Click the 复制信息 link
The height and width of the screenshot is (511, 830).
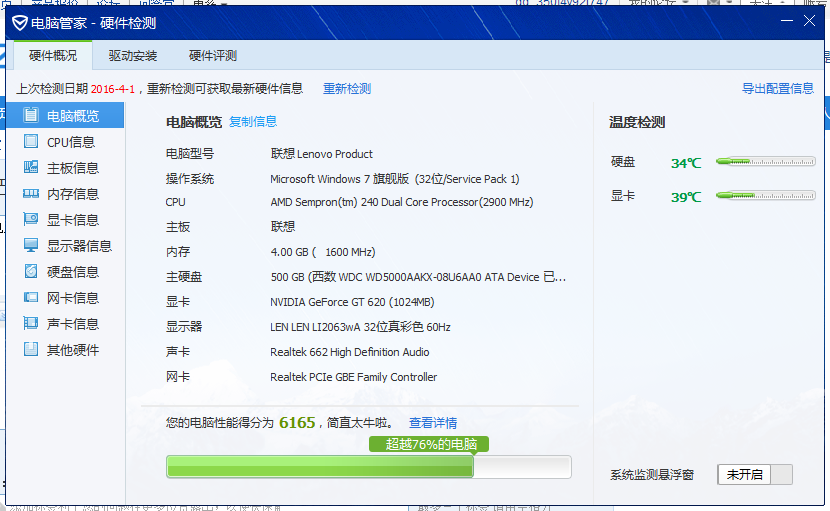point(253,121)
